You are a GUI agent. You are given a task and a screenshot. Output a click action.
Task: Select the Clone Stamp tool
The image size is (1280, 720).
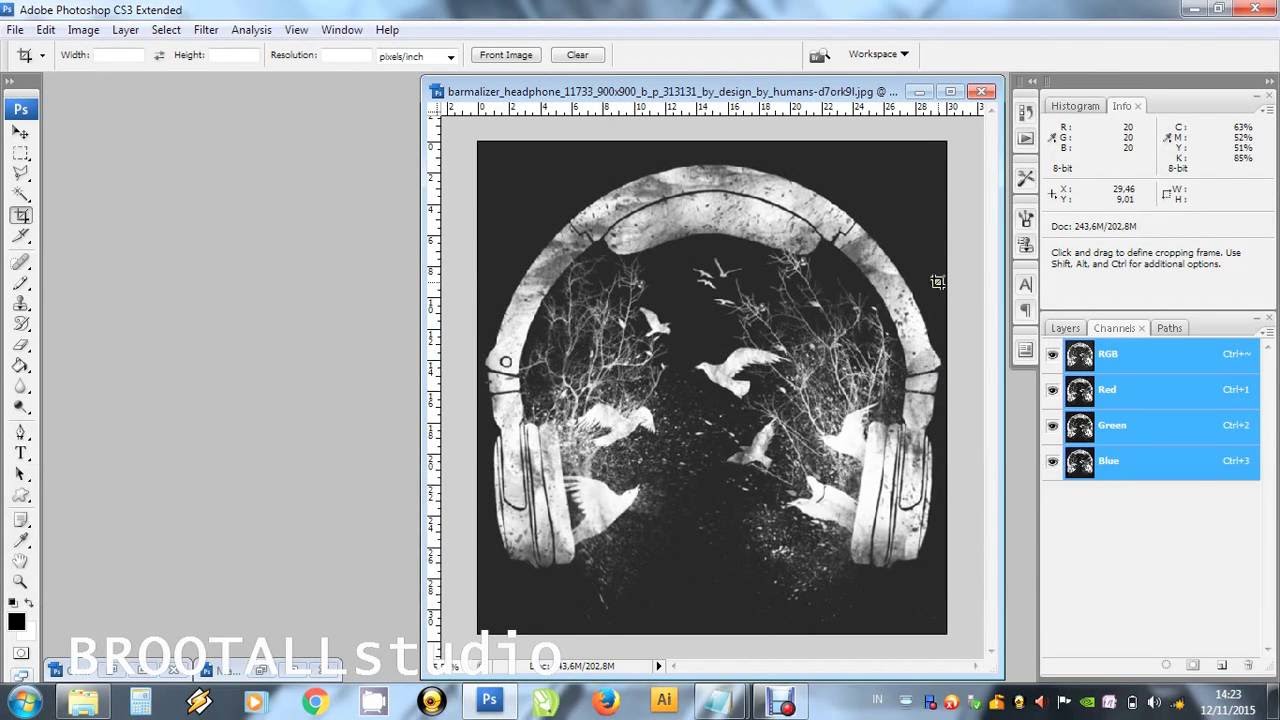coord(21,303)
